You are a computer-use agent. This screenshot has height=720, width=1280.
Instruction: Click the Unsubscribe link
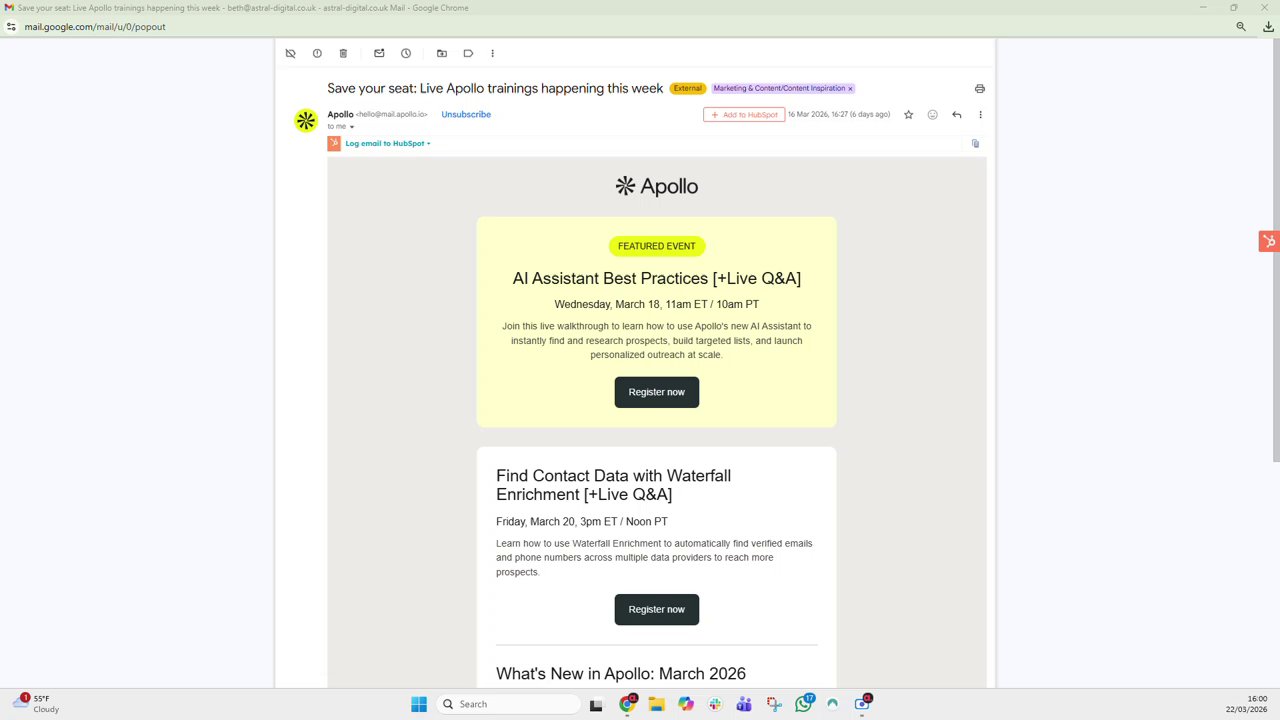(x=466, y=114)
